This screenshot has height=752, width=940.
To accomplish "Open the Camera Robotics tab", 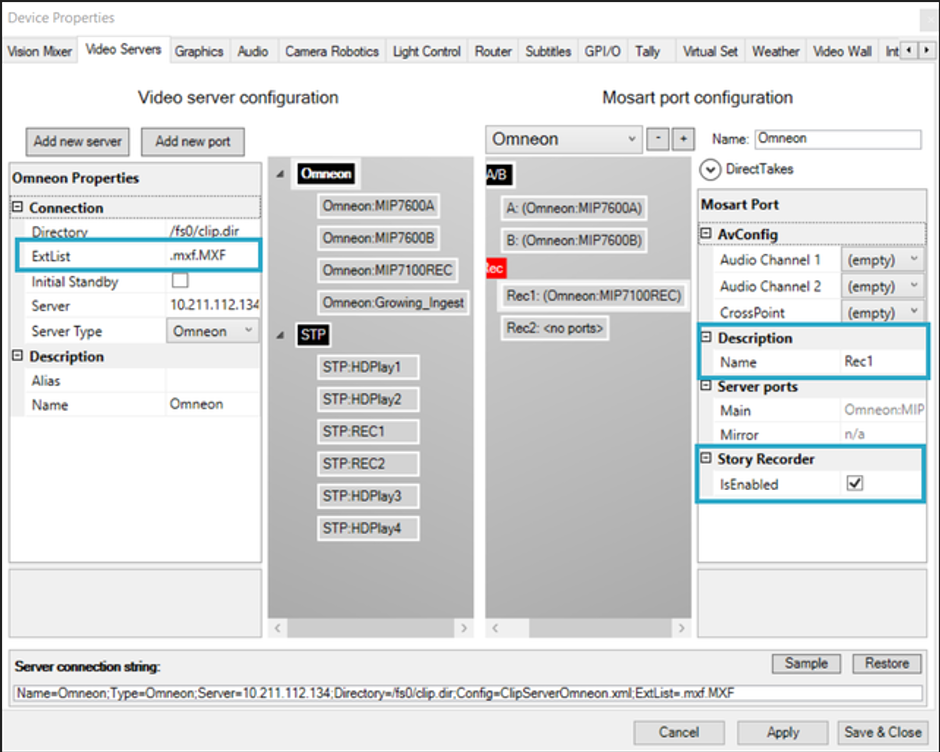I will (332, 51).
